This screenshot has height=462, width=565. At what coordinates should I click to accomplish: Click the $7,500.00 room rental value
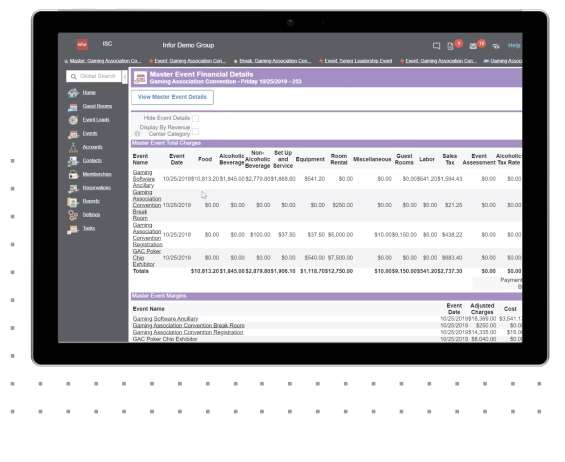340,258
